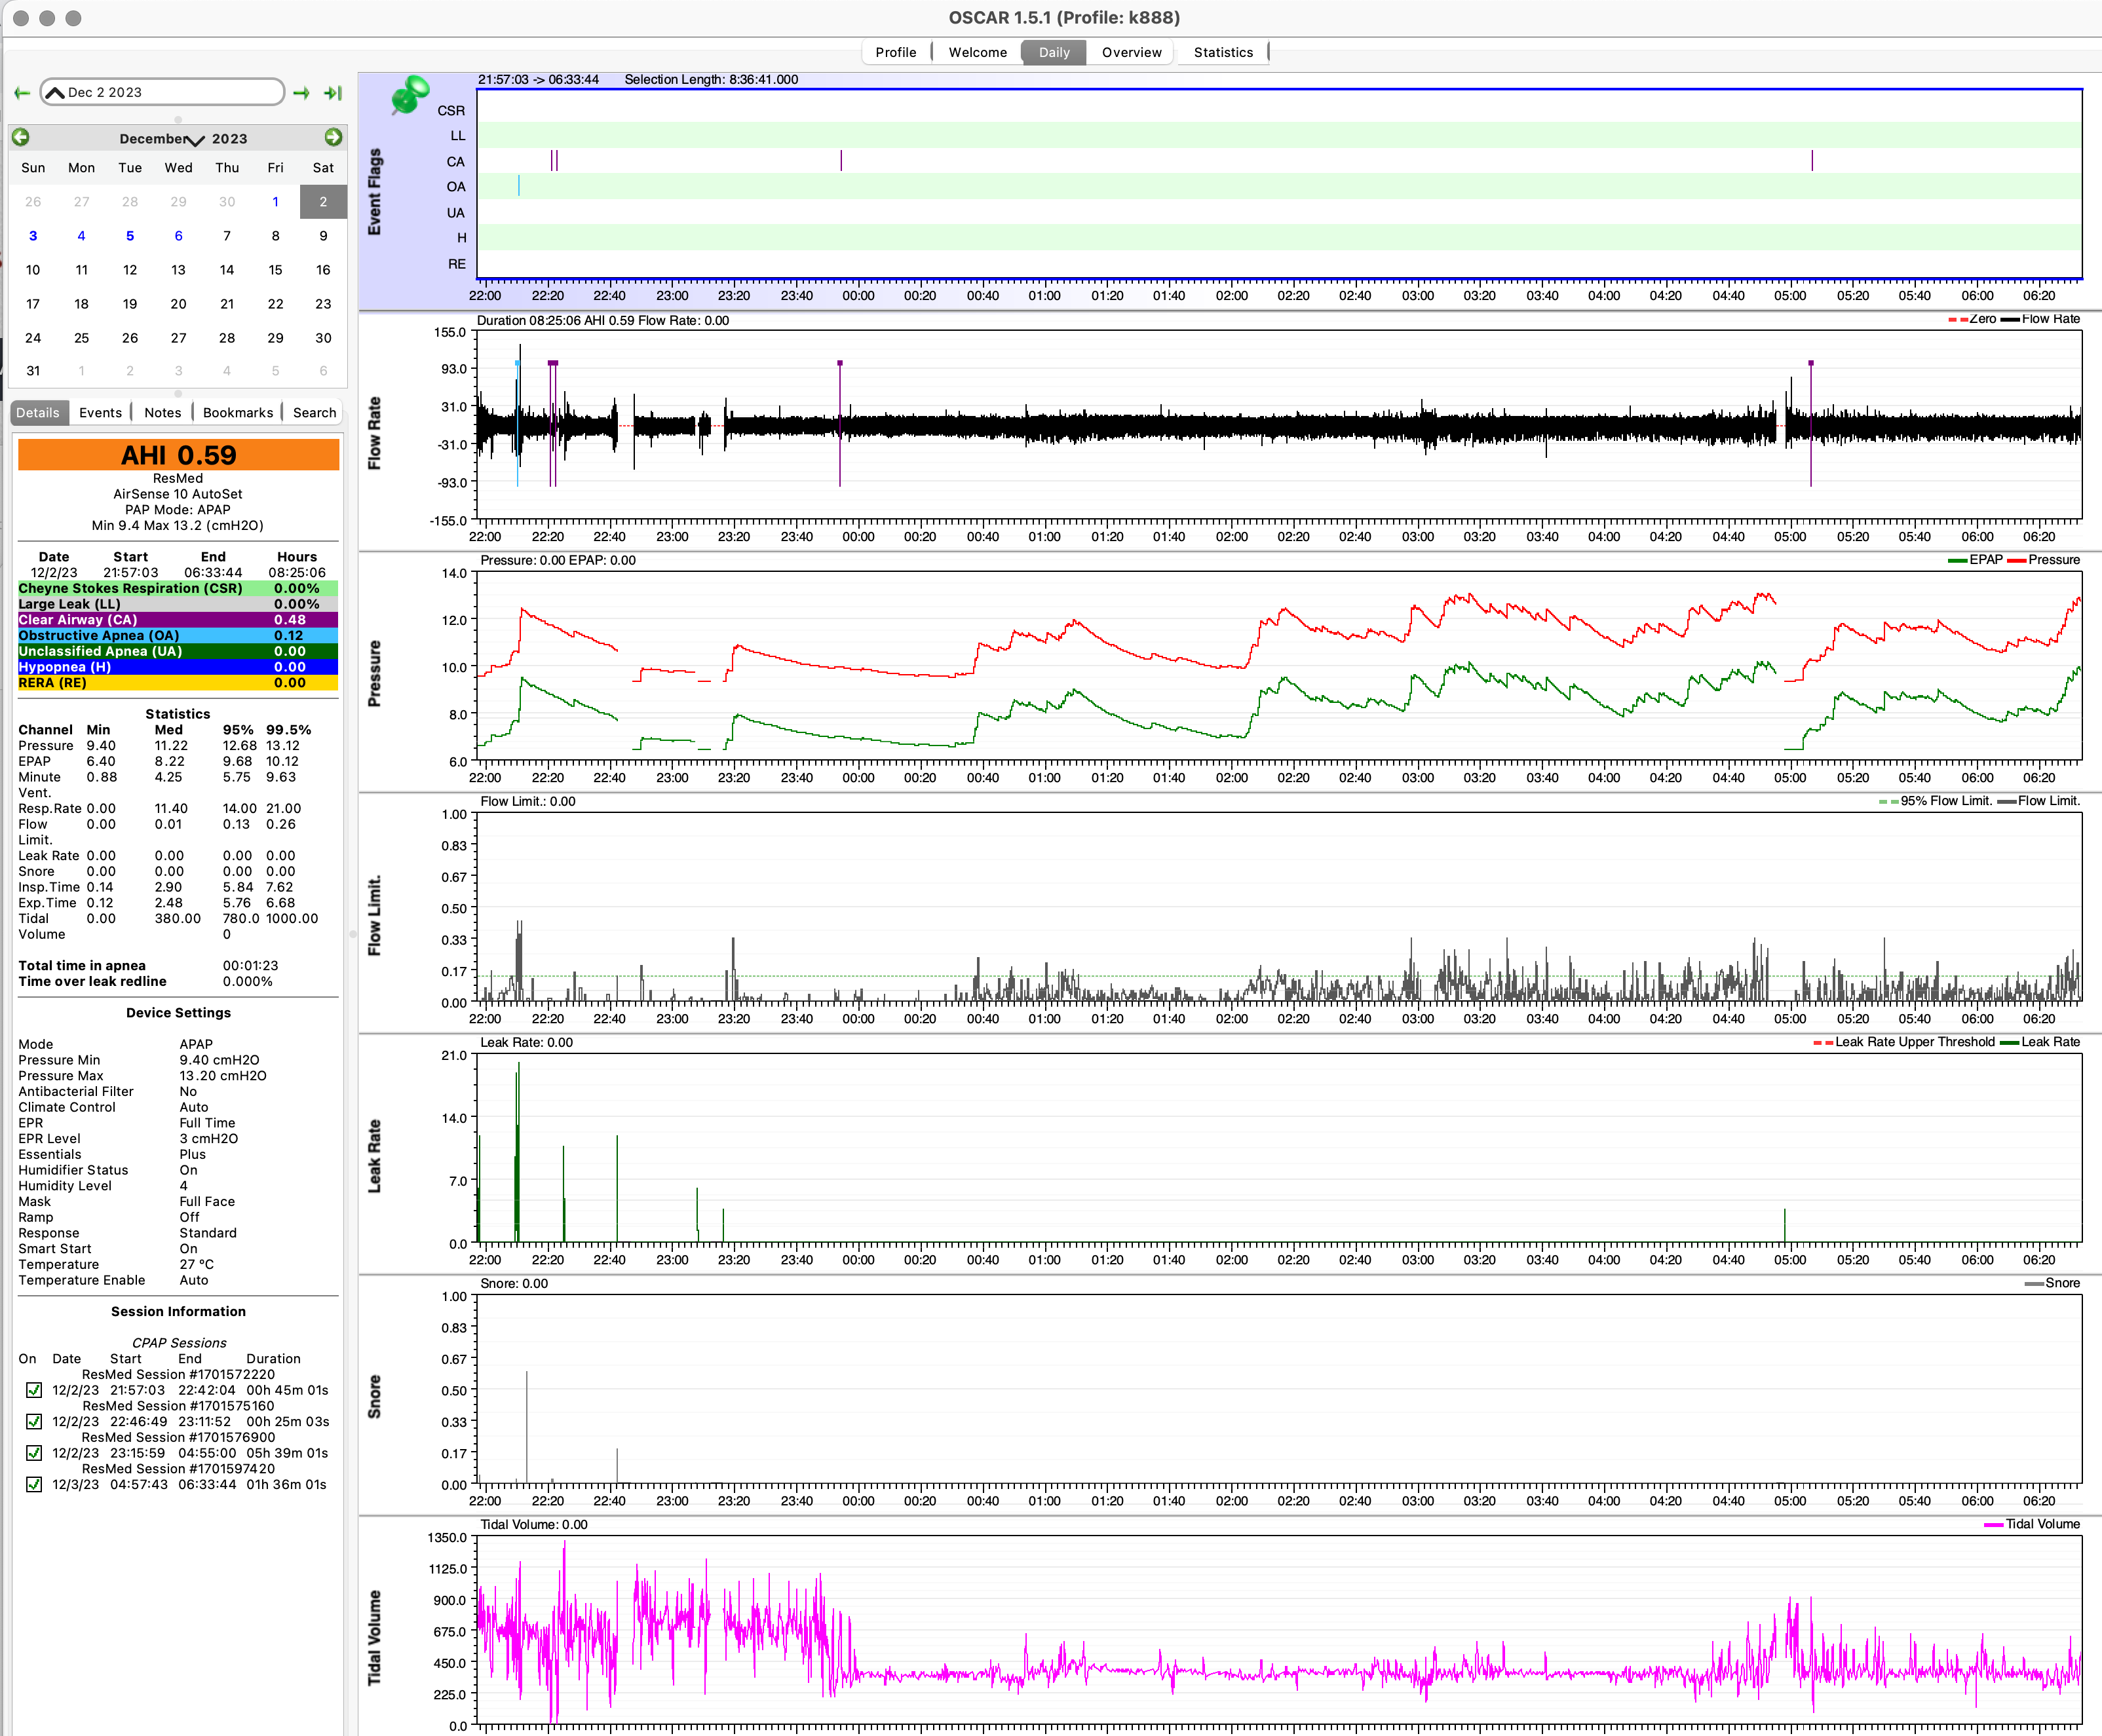2102x1736 pixels.
Task: Click the RERA (RE) yellow row
Action: coord(178,683)
